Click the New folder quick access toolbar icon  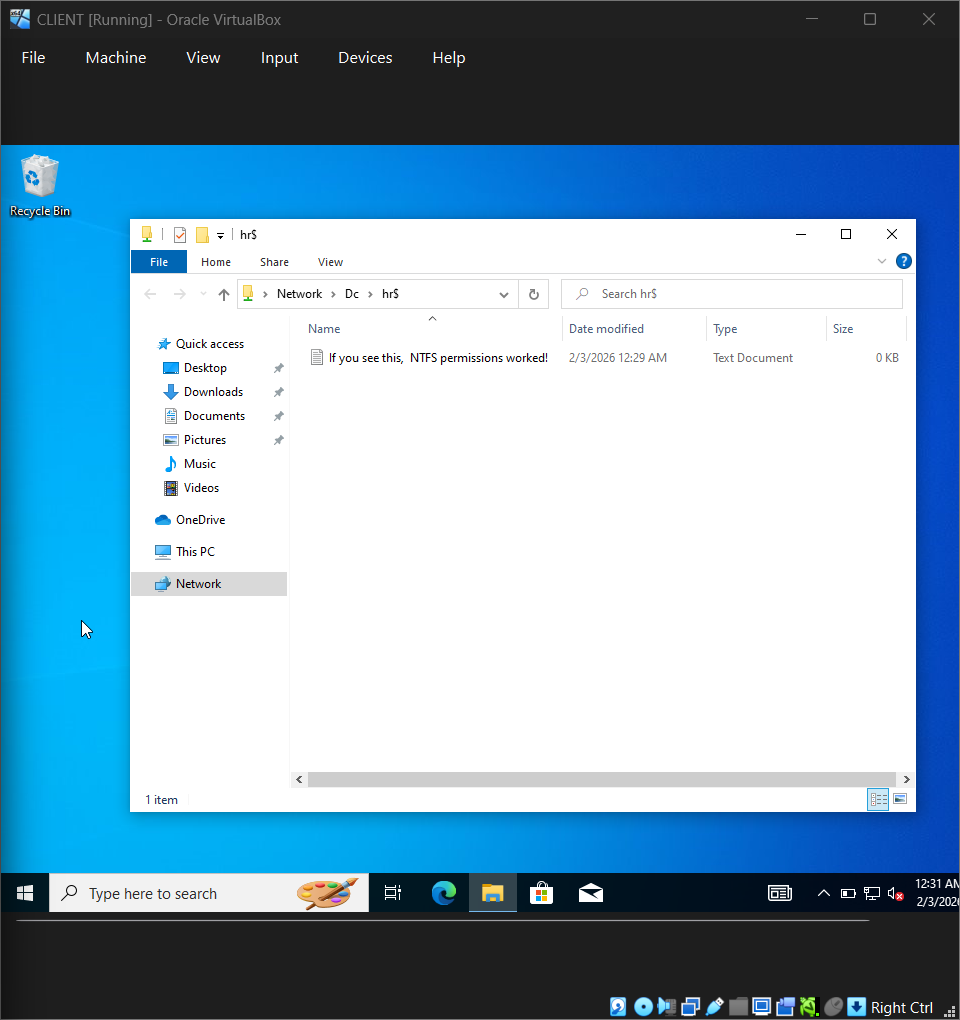(x=202, y=235)
